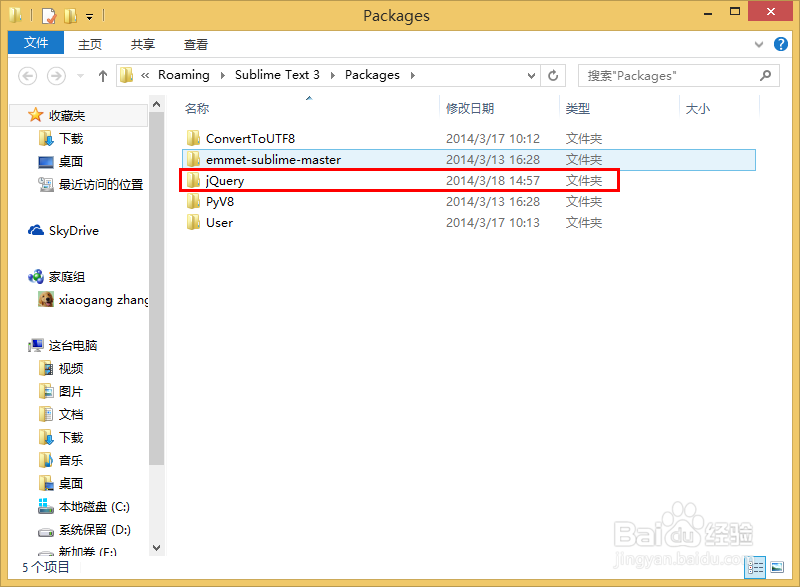This screenshot has height=587, width=800.
Task: Select the PyV8 folder icon
Action: 193,201
